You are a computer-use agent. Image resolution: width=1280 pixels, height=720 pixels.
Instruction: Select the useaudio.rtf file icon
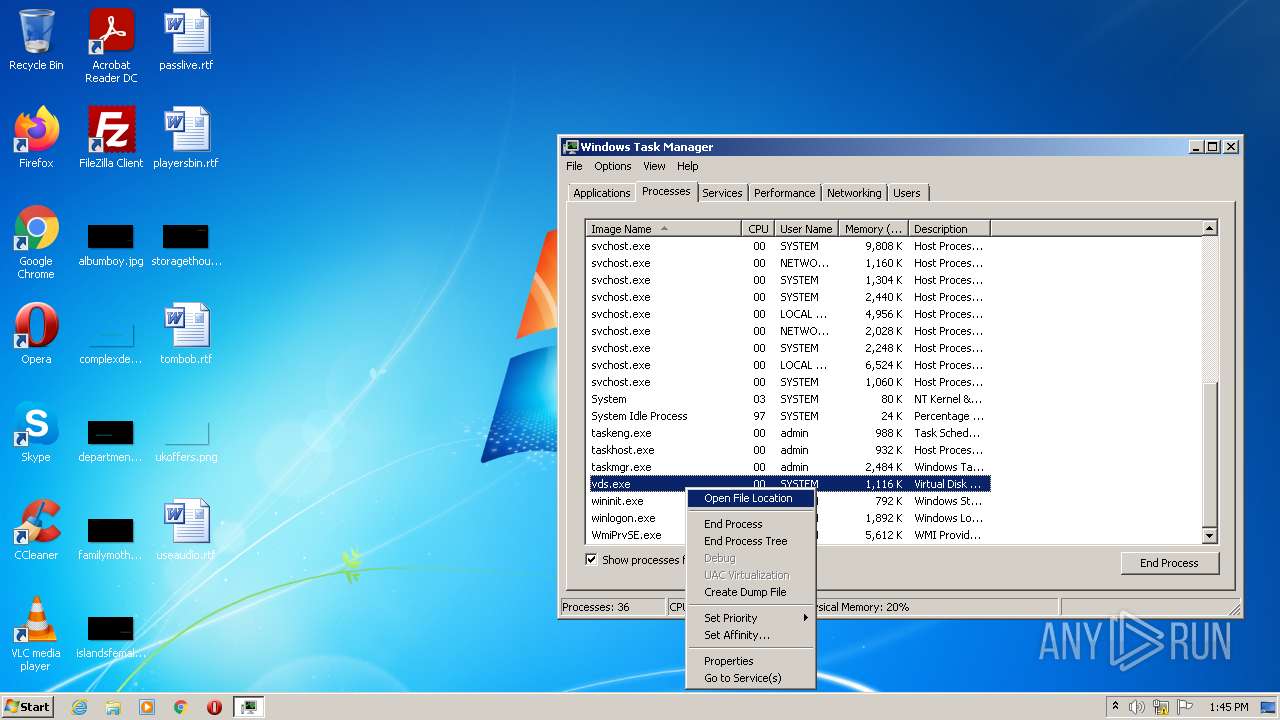pos(186,530)
